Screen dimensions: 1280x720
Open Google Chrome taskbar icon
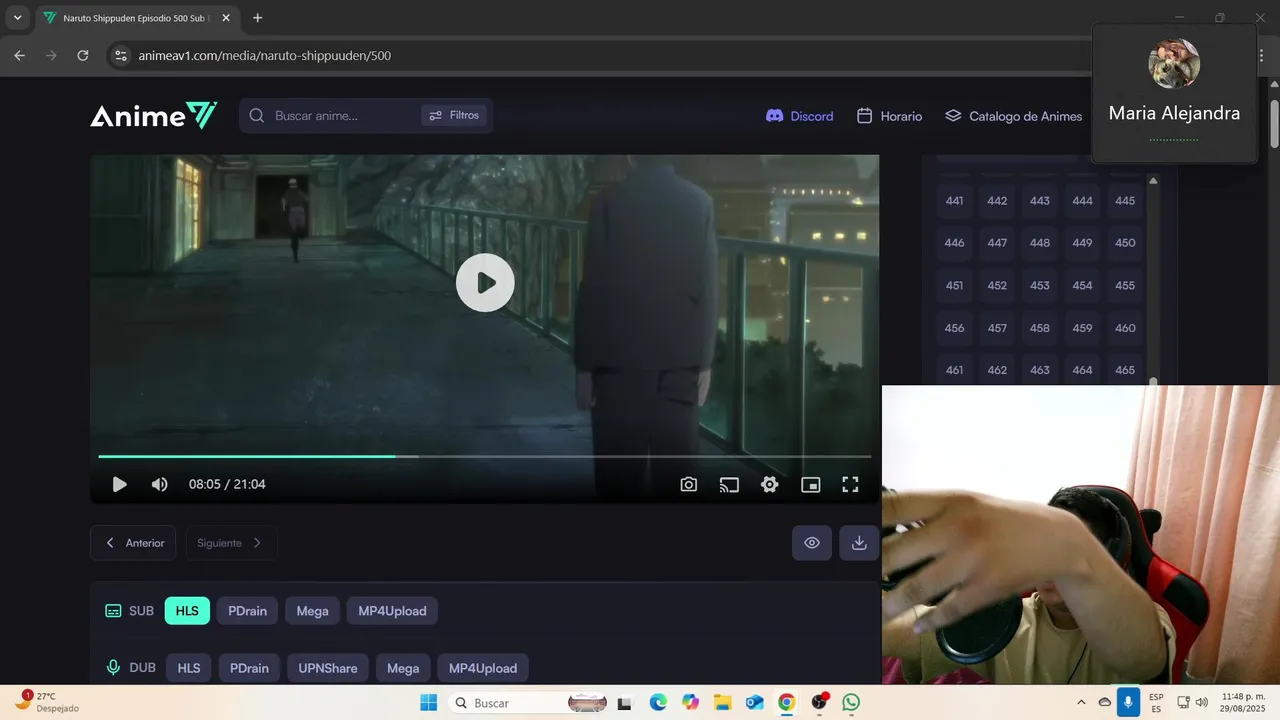(787, 703)
